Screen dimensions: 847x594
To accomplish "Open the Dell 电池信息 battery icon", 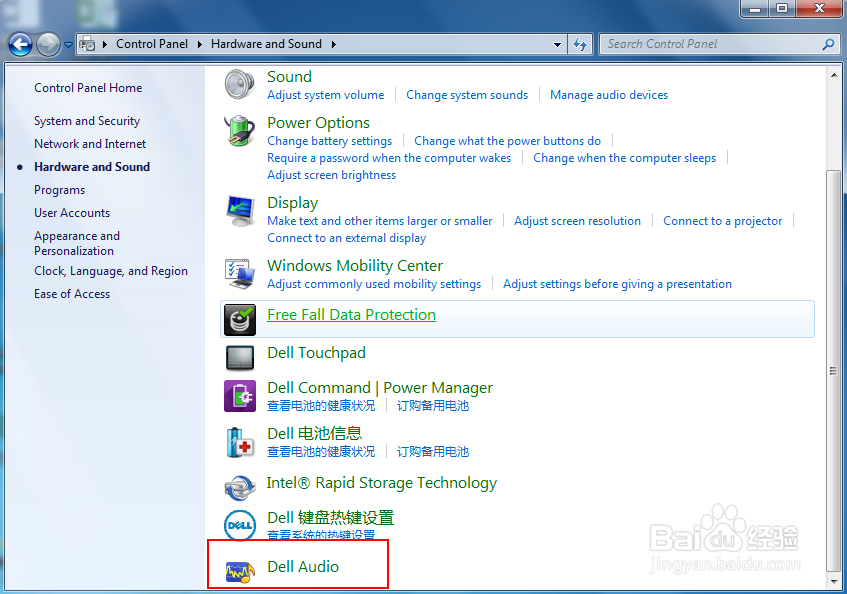I will pyautogui.click(x=239, y=442).
